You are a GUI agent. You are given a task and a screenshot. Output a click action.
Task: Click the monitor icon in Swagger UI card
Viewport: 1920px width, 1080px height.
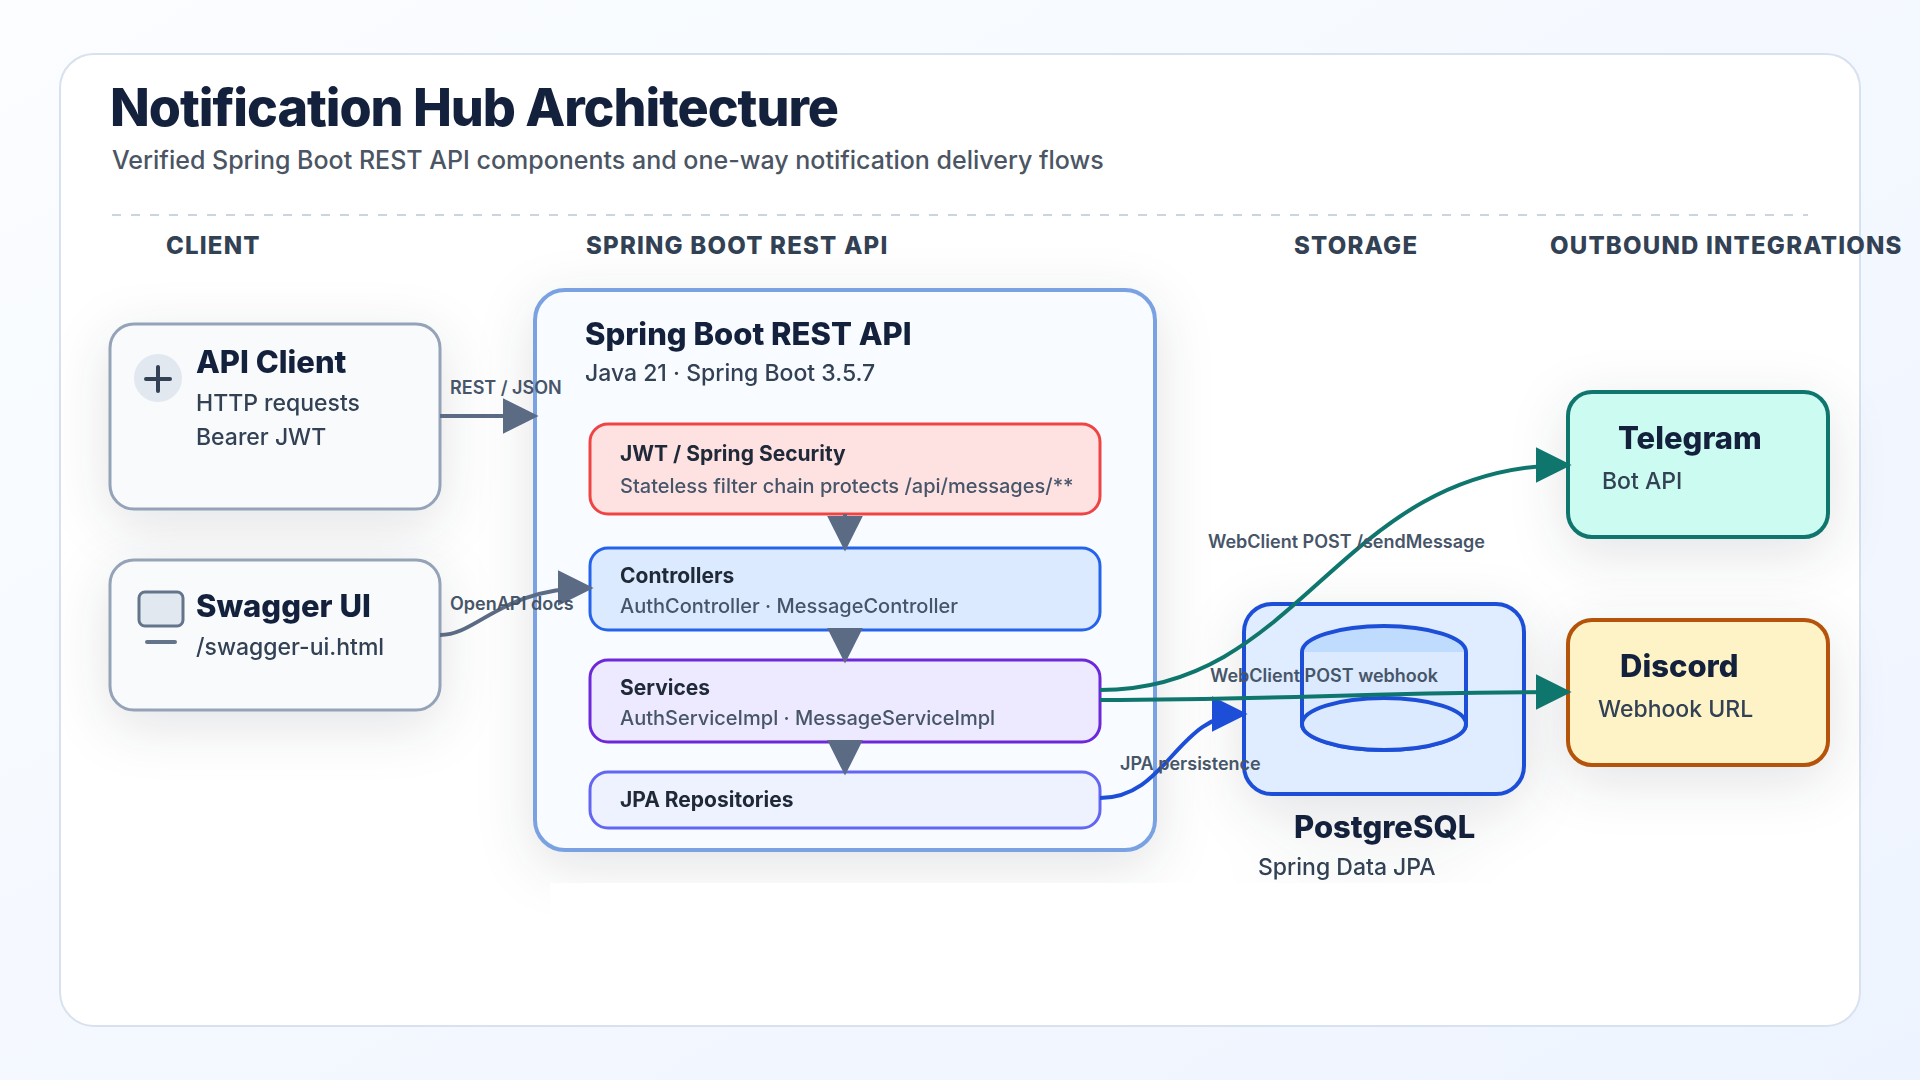[160, 617]
